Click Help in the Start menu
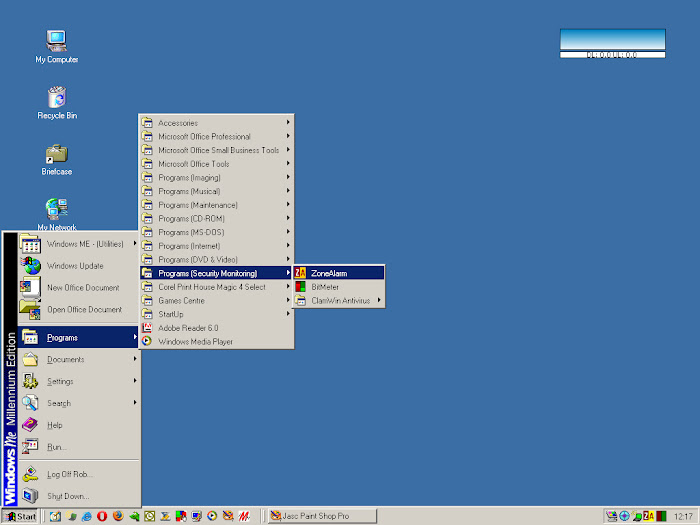Screen dimensions: 700x525 pyautogui.click(x=79, y=425)
